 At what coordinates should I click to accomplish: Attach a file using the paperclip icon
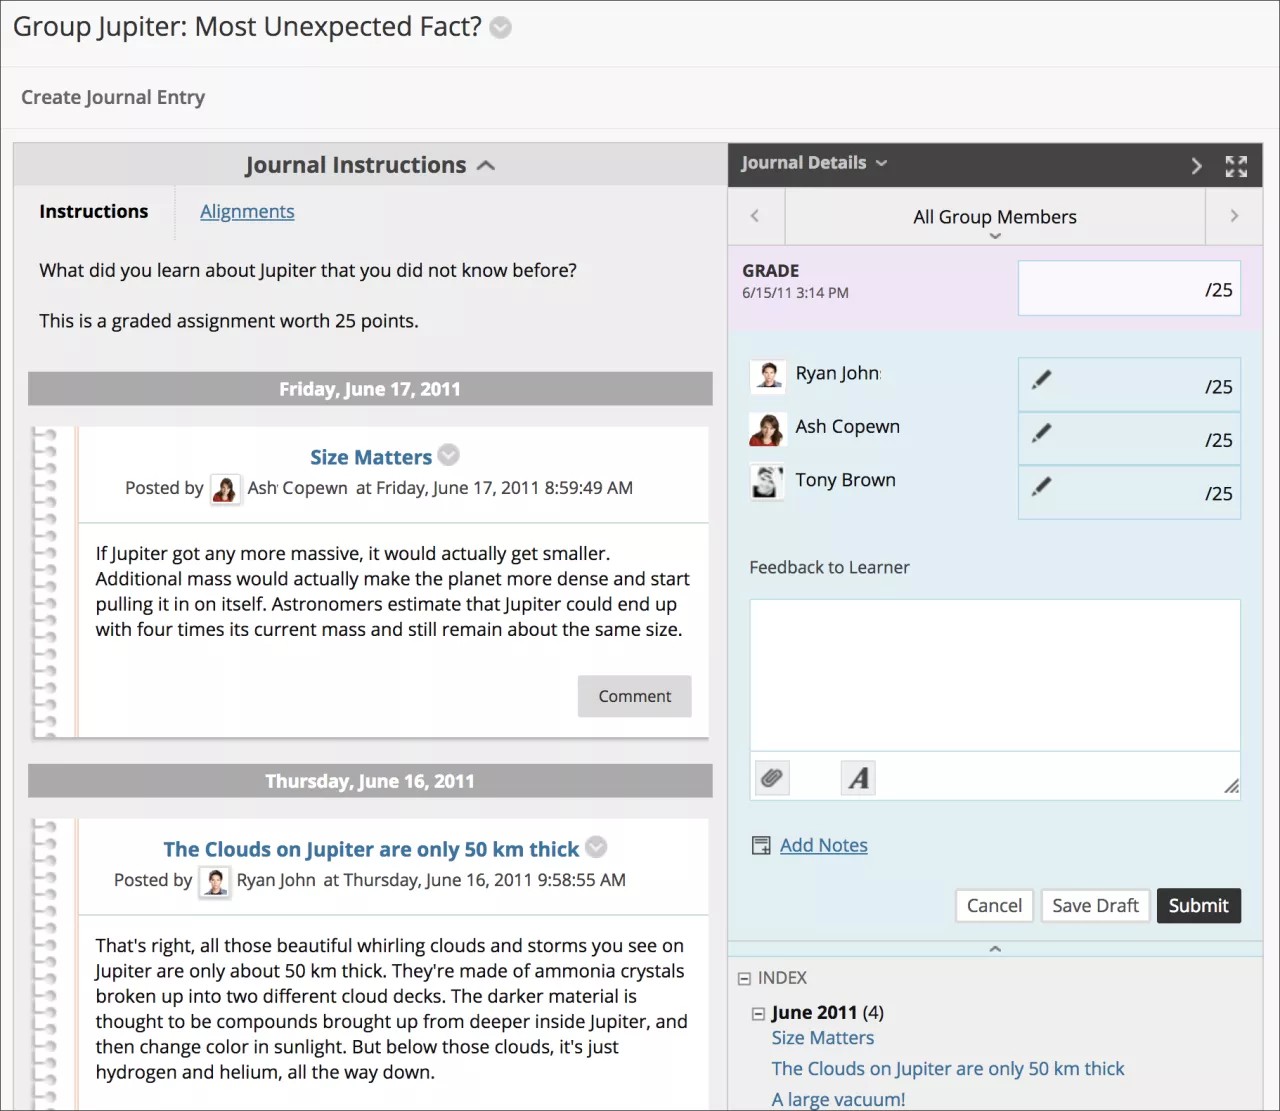[x=771, y=777]
